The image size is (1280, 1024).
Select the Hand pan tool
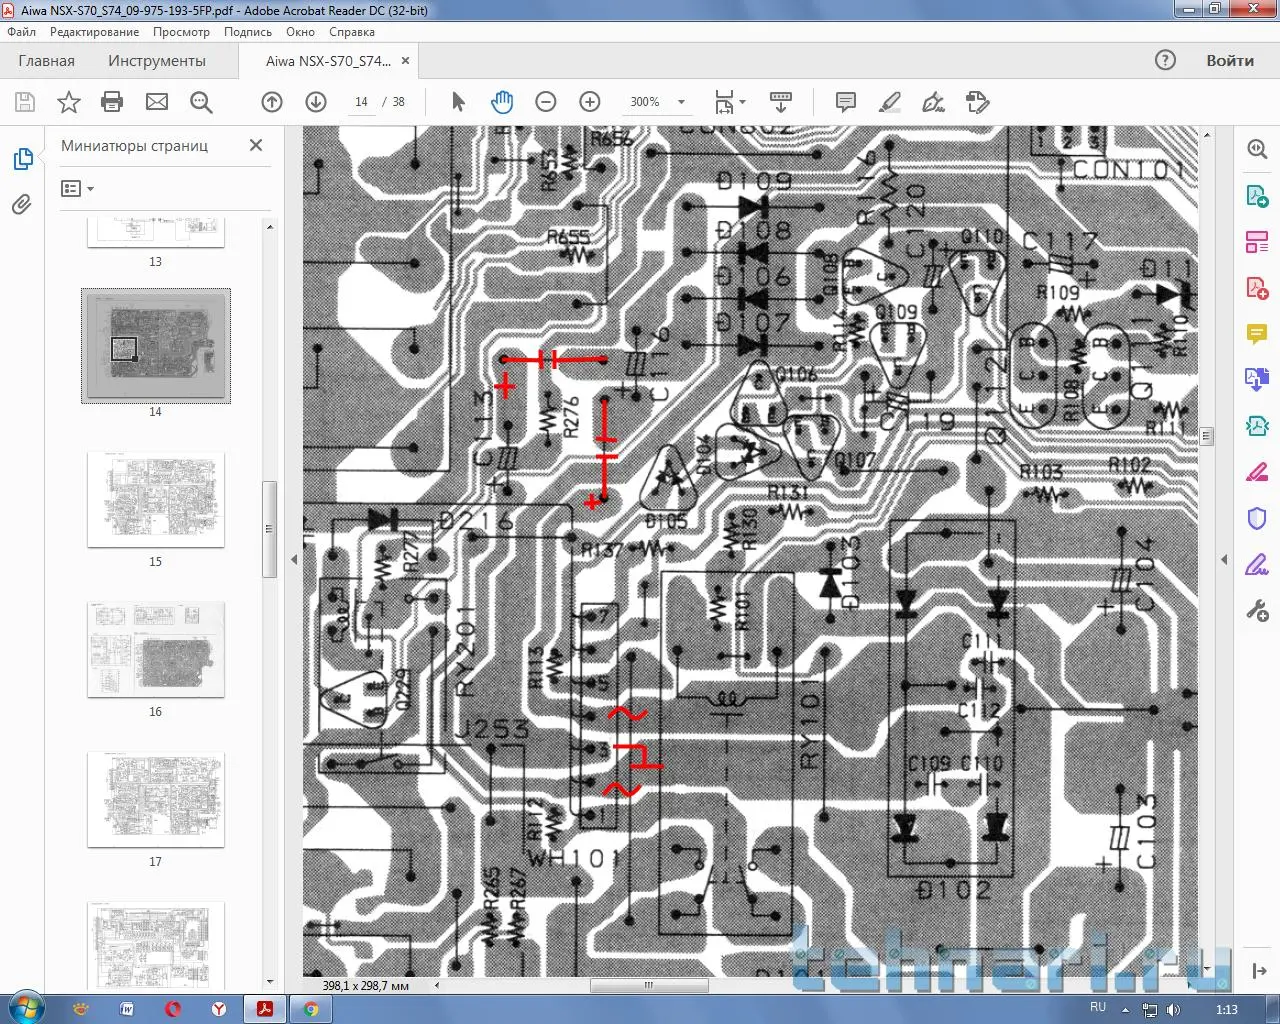click(x=502, y=102)
